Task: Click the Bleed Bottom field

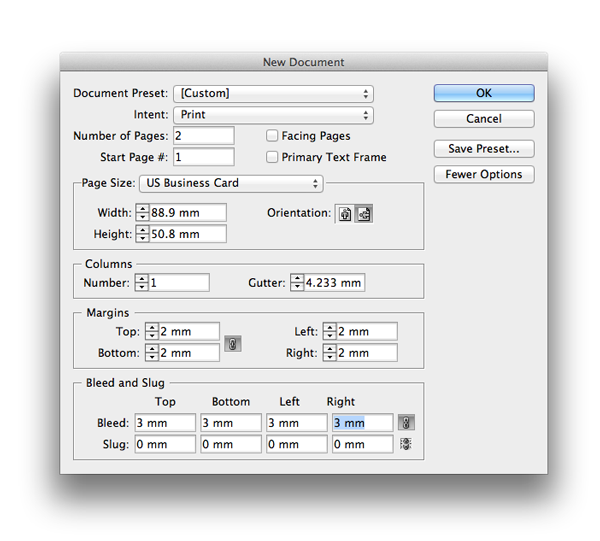Action: pos(231,423)
